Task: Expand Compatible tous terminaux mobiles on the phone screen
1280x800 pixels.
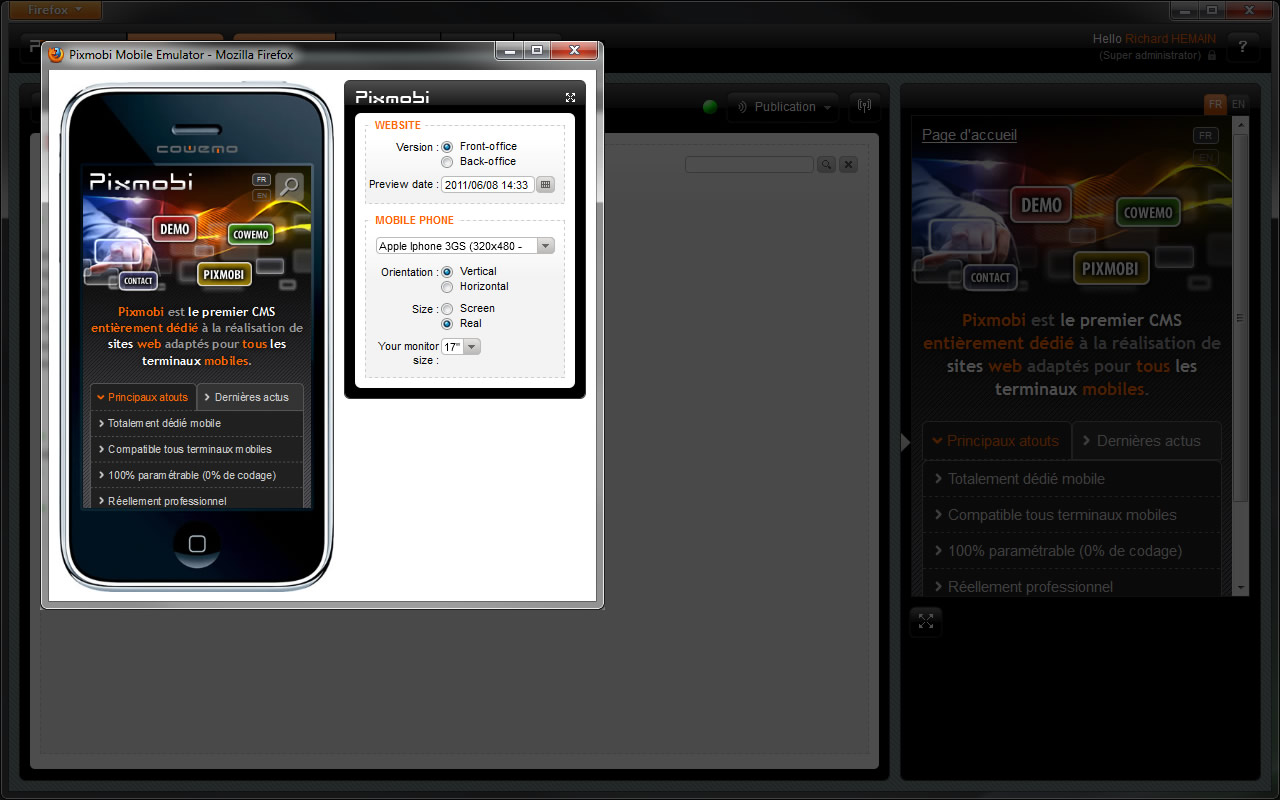Action: [x=196, y=449]
